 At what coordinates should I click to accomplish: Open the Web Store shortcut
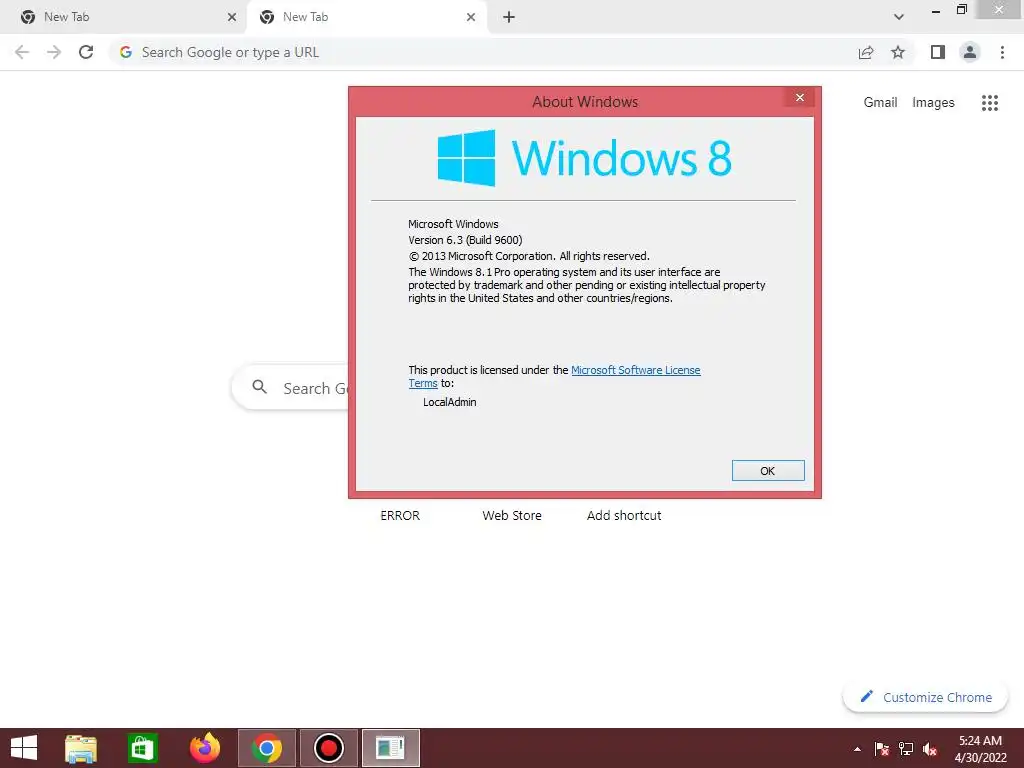tap(512, 515)
